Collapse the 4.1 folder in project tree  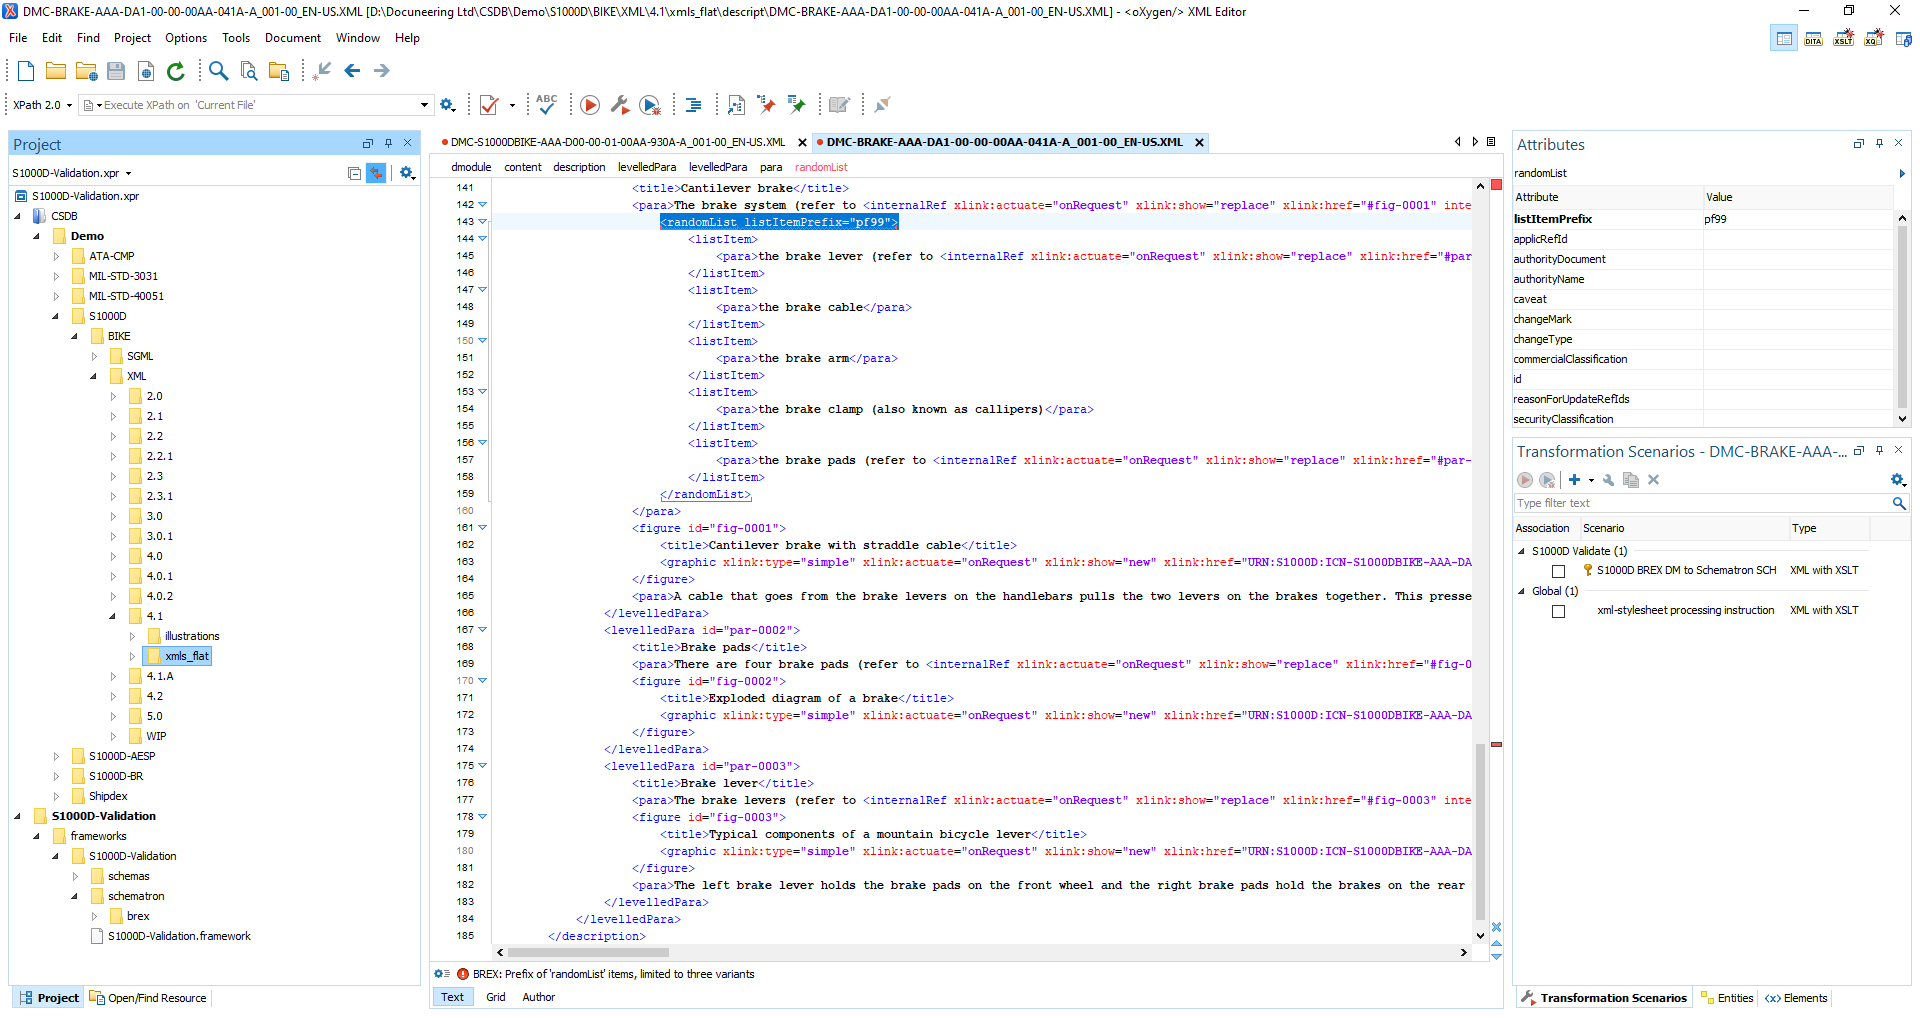pyautogui.click(x=112, y=616)
